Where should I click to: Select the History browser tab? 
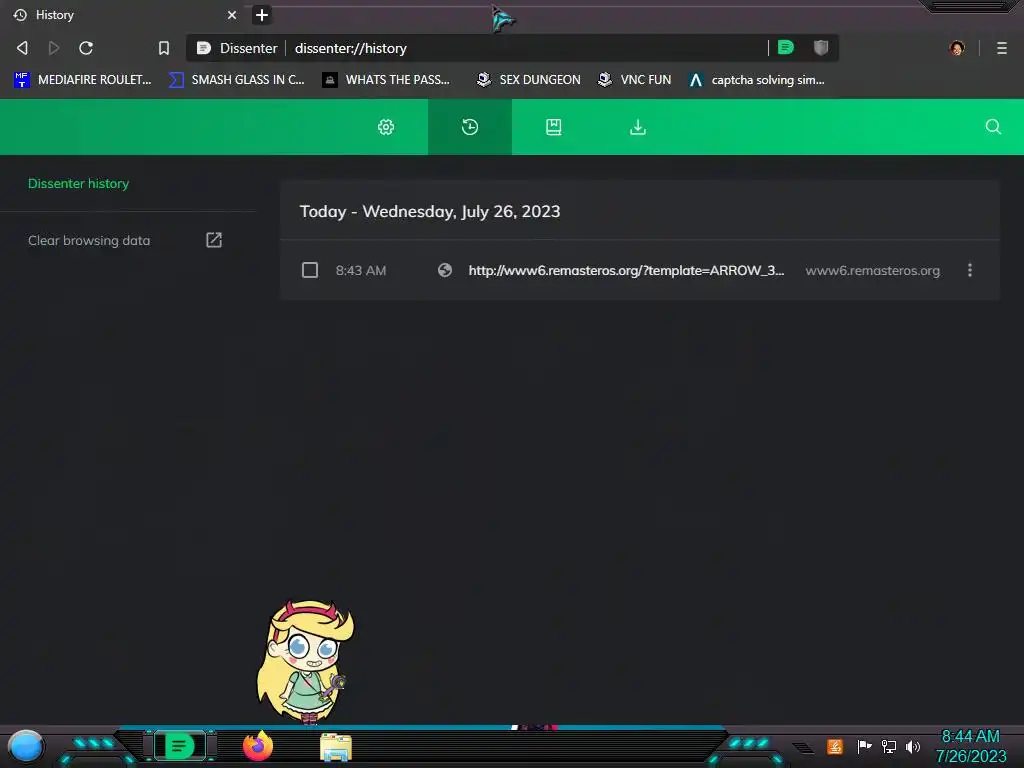coord(124,15)
